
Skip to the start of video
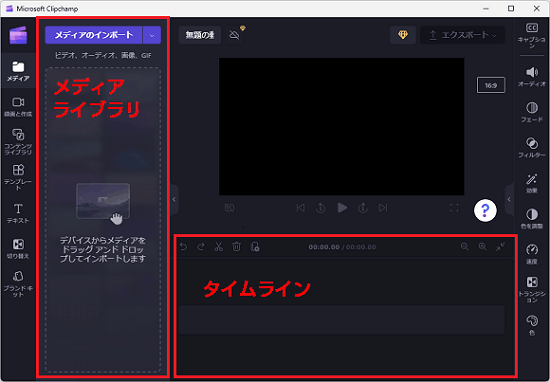pos(300,208)
